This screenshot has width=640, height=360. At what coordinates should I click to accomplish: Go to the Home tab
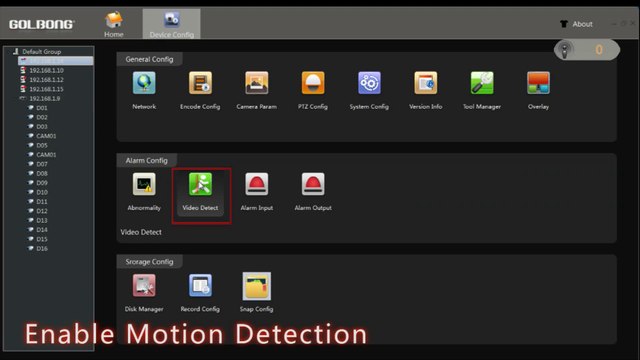tap(113, 24)
